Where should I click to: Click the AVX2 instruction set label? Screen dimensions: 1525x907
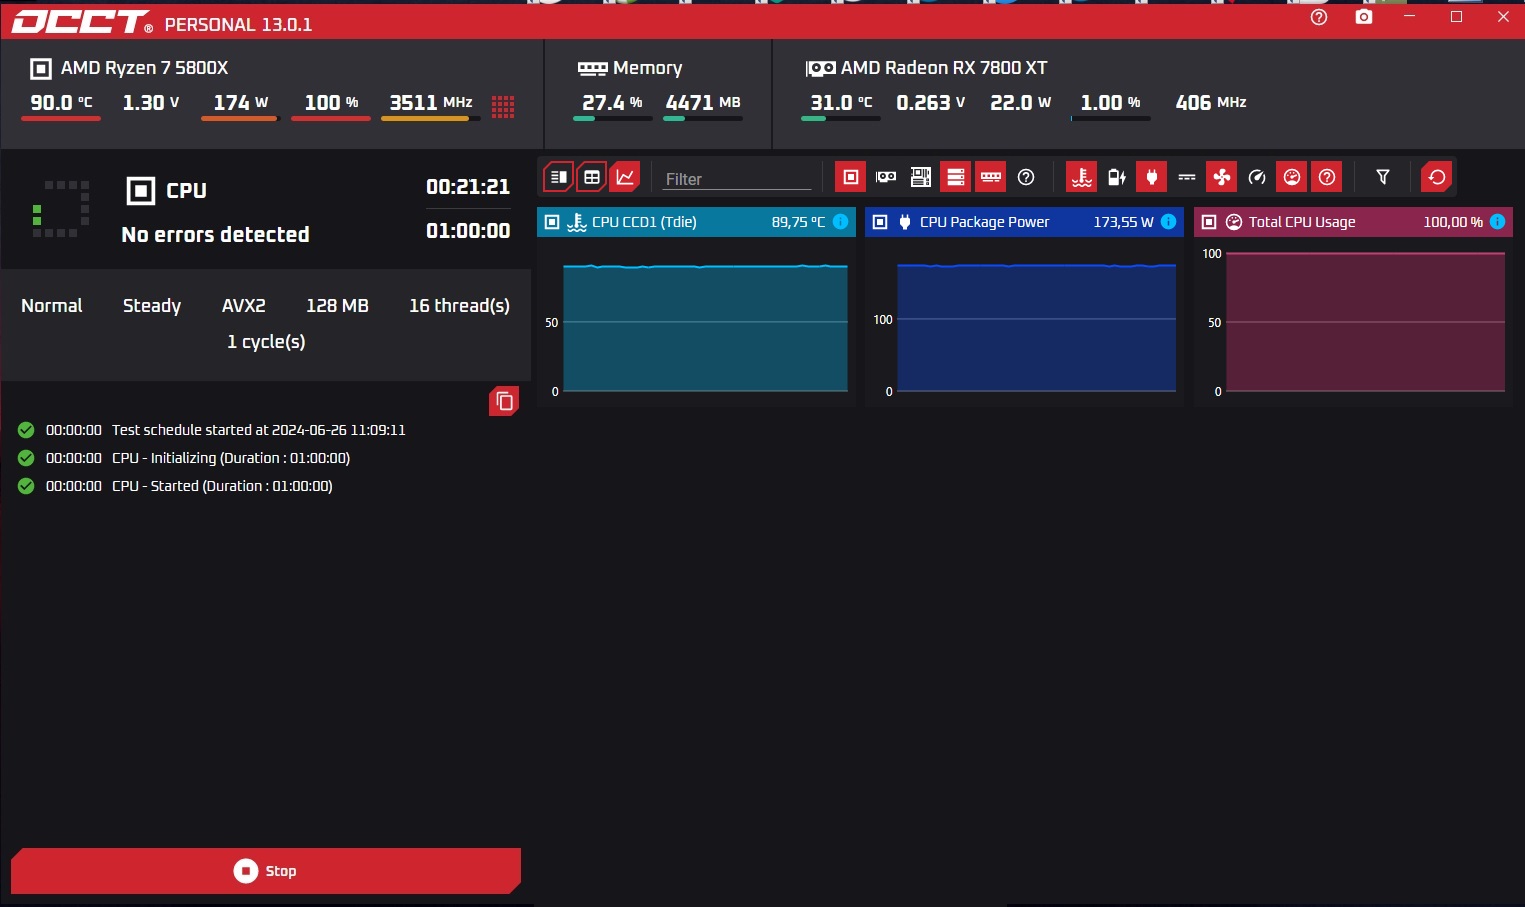coord(244,306)
